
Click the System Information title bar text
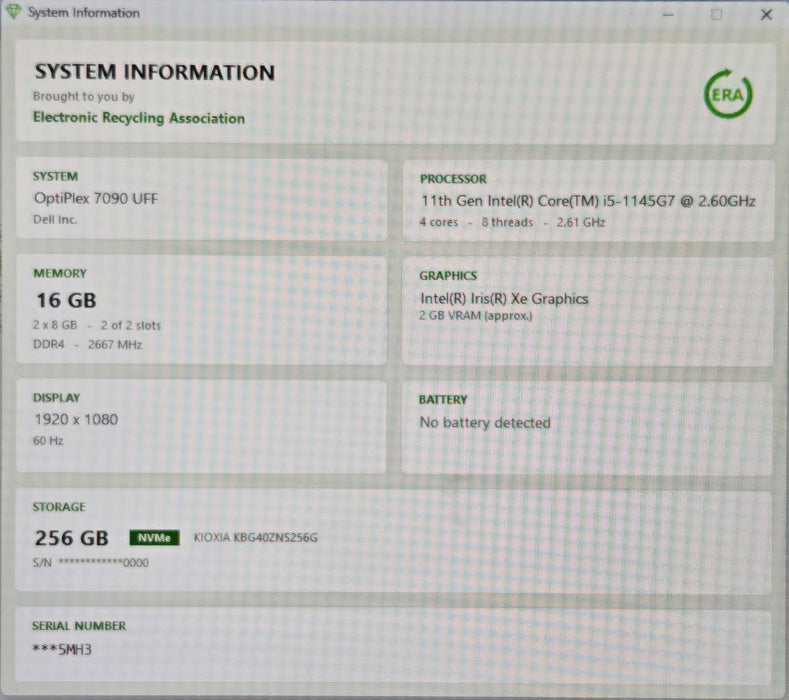tap(84, 13)
